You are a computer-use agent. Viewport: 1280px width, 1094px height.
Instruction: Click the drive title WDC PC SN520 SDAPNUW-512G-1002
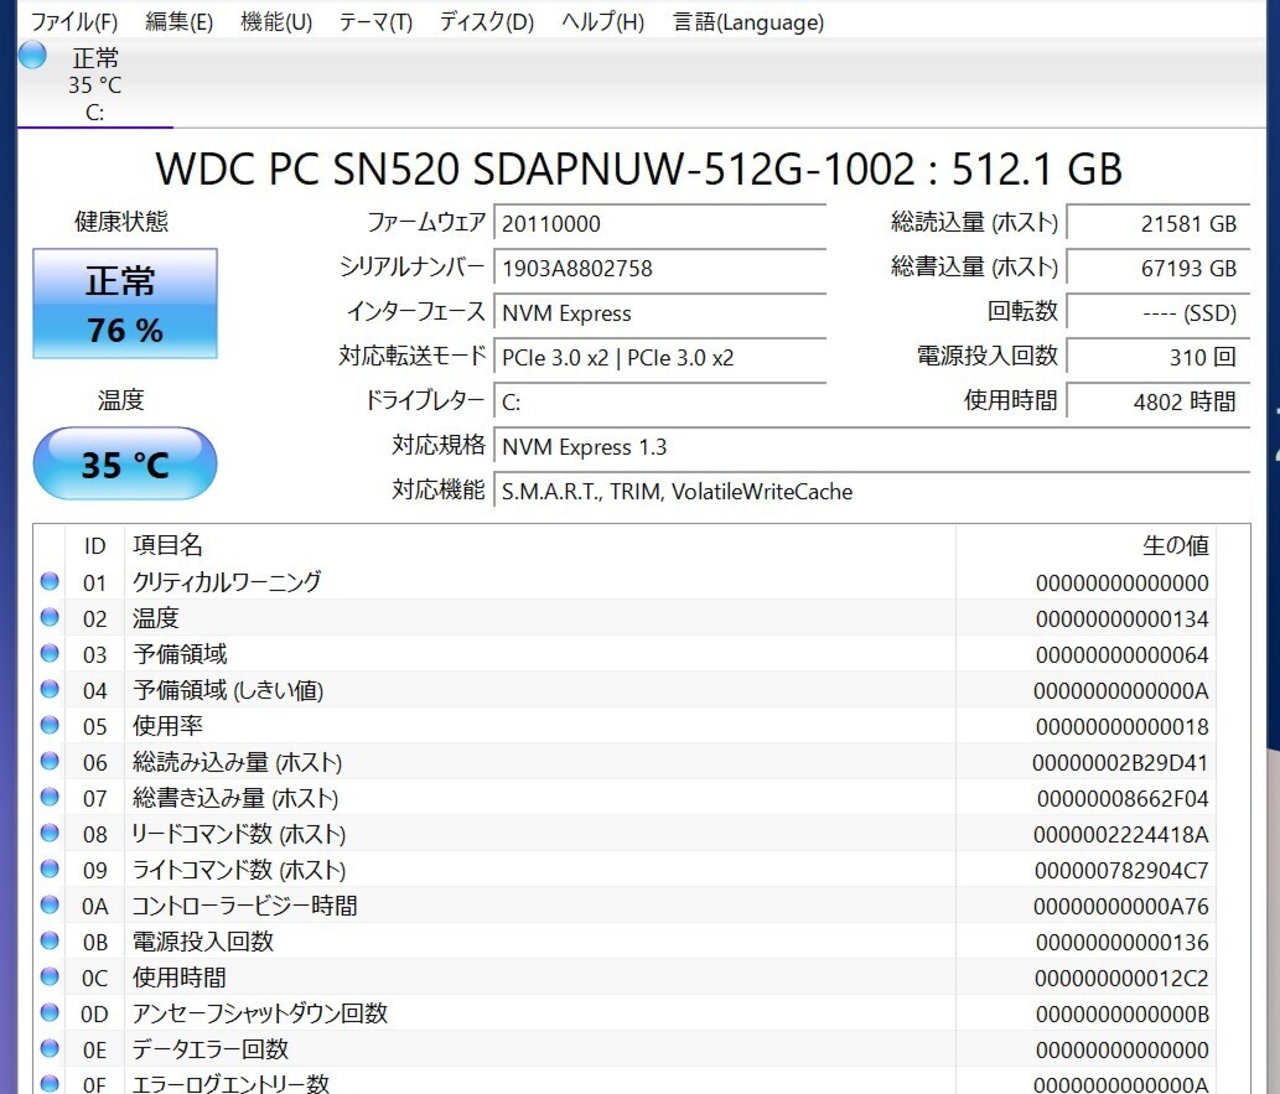tap(535, 169)
